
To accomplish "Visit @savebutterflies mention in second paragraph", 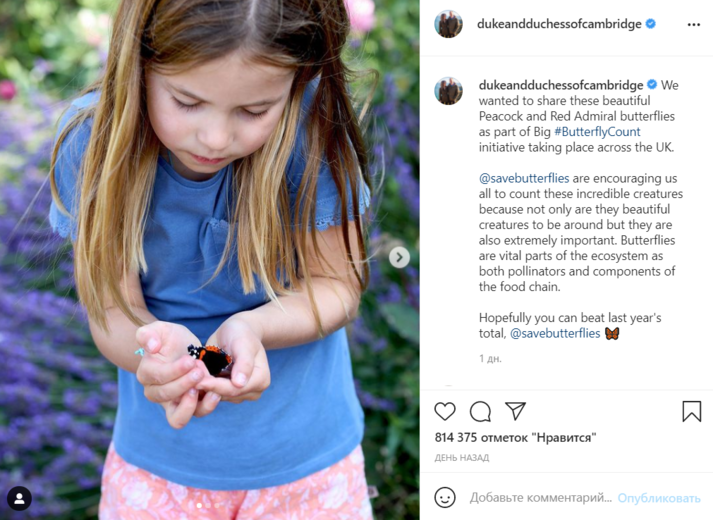I will coord(524,178).
